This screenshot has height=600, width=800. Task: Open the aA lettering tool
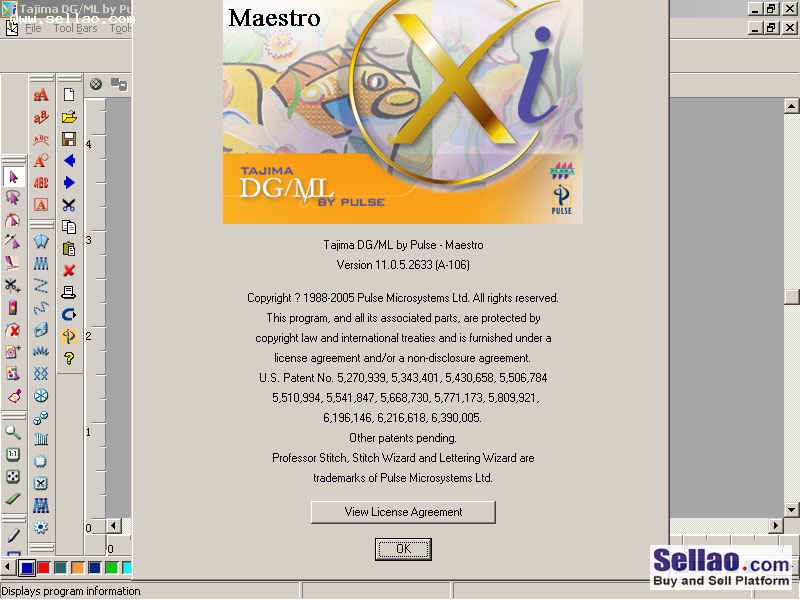41,95
